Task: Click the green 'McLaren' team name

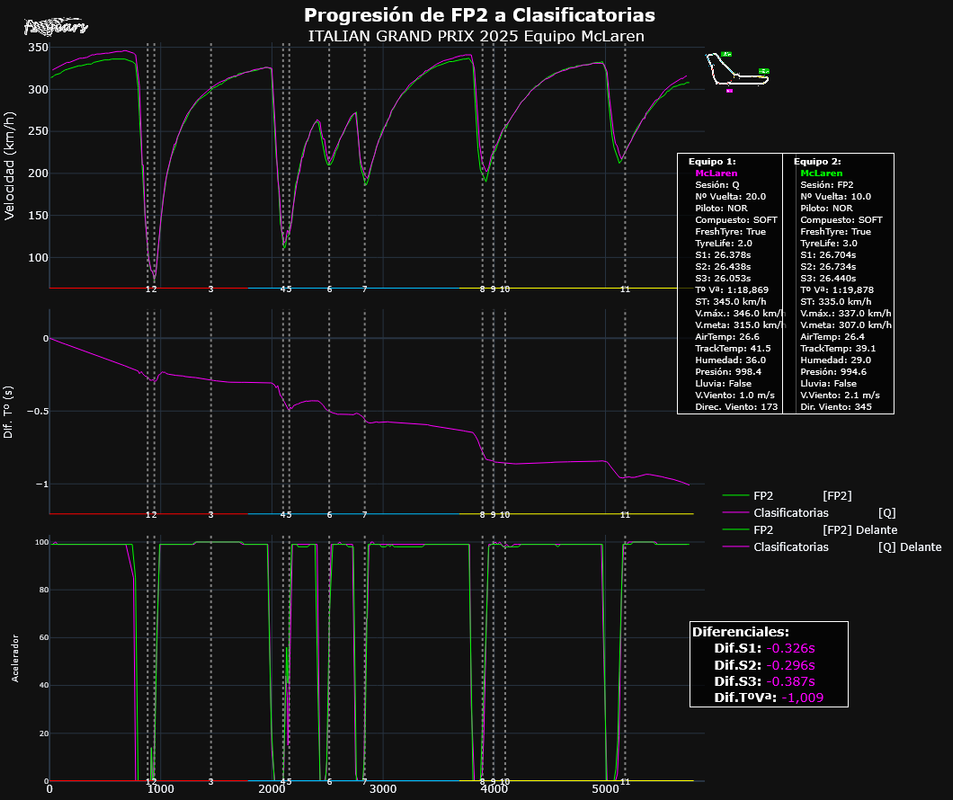Action: [x=821, y=173]
